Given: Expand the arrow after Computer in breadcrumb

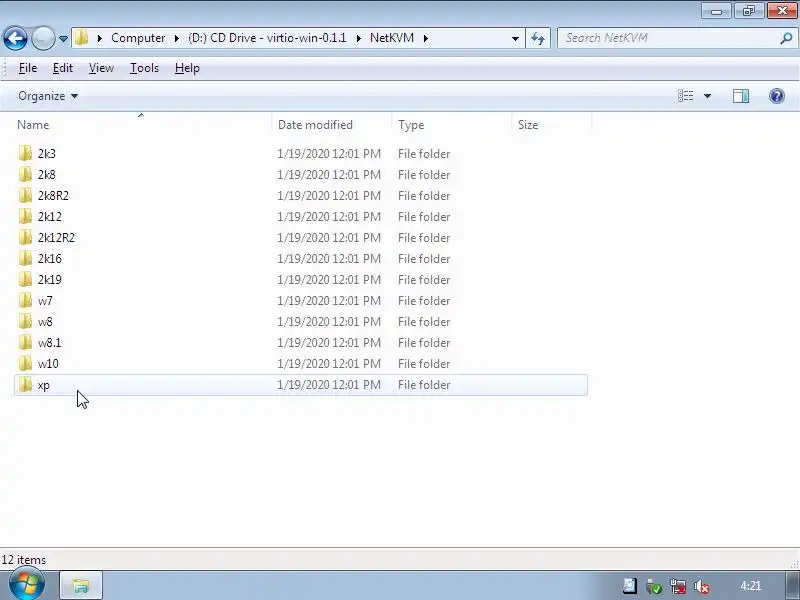Looking at the screenshot, I should [x=177, y=38].
